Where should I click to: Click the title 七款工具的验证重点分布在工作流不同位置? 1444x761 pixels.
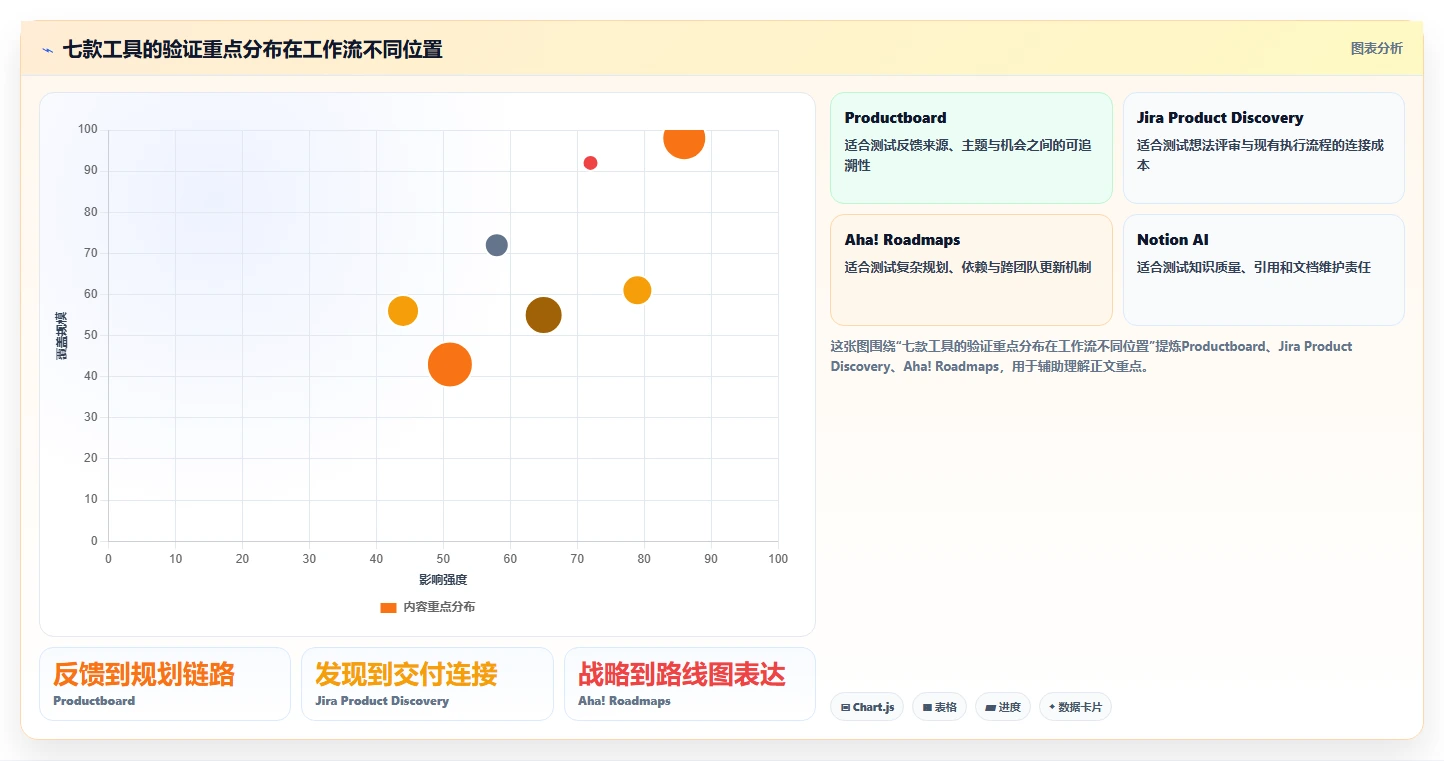click(252, 49)
